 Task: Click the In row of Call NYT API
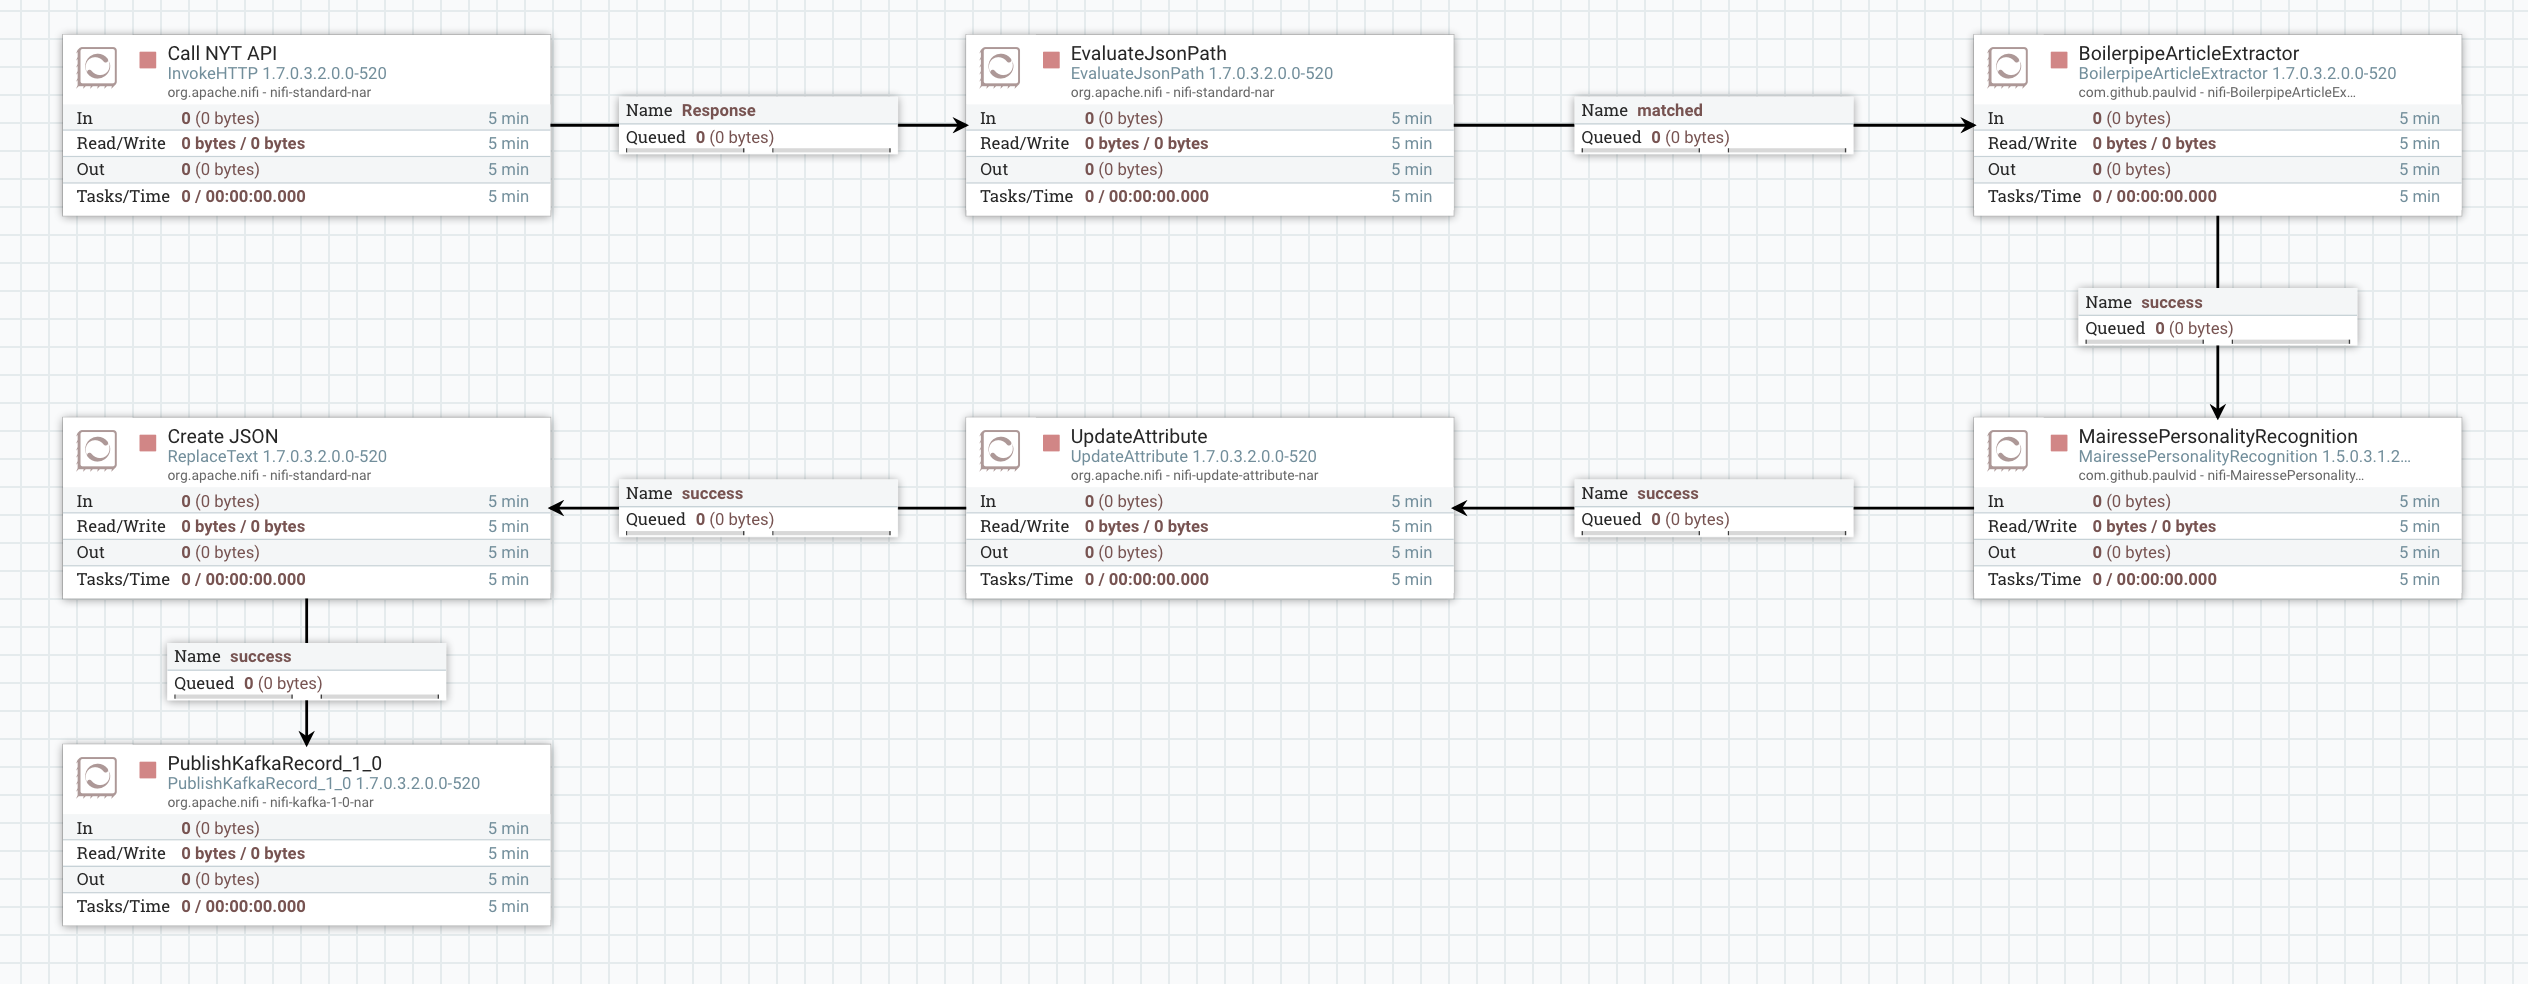tap(306, 118)
